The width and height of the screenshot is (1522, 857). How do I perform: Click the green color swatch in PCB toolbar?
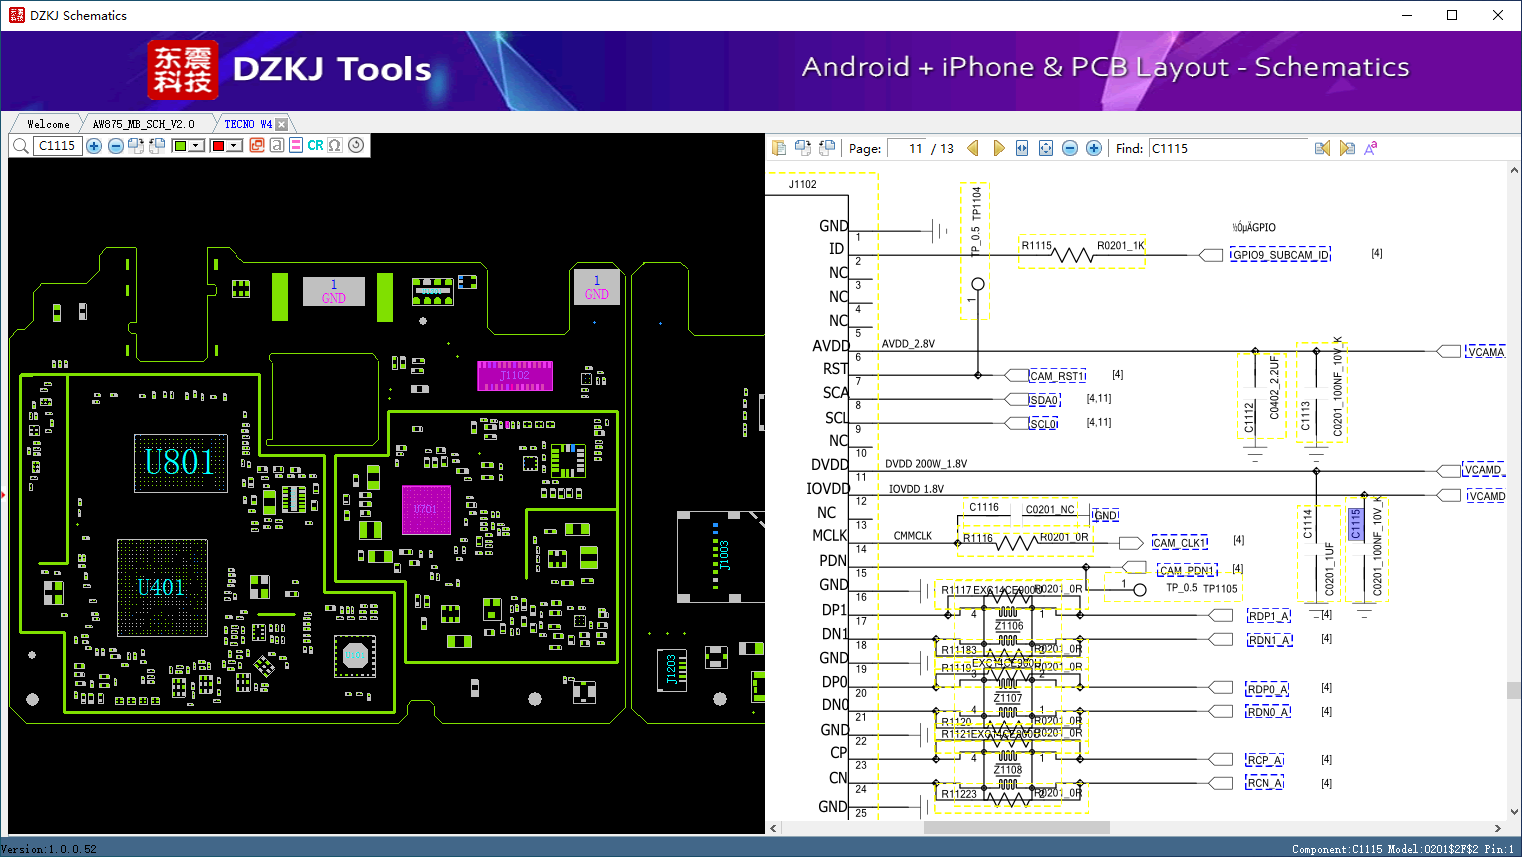coord(180,146)
